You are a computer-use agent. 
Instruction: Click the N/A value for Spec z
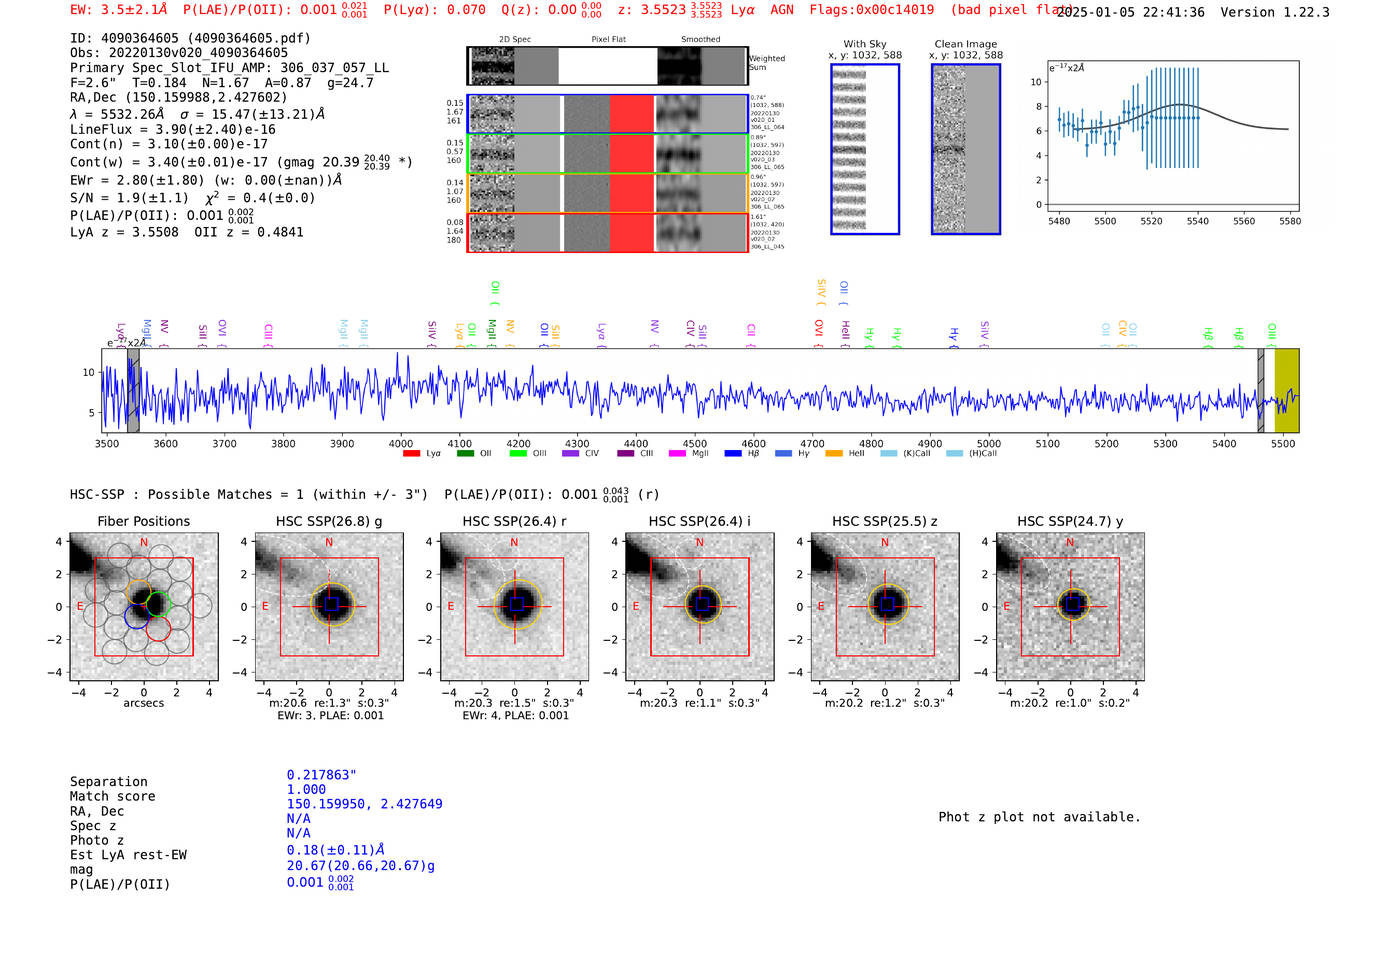click(x=299, y=818)
